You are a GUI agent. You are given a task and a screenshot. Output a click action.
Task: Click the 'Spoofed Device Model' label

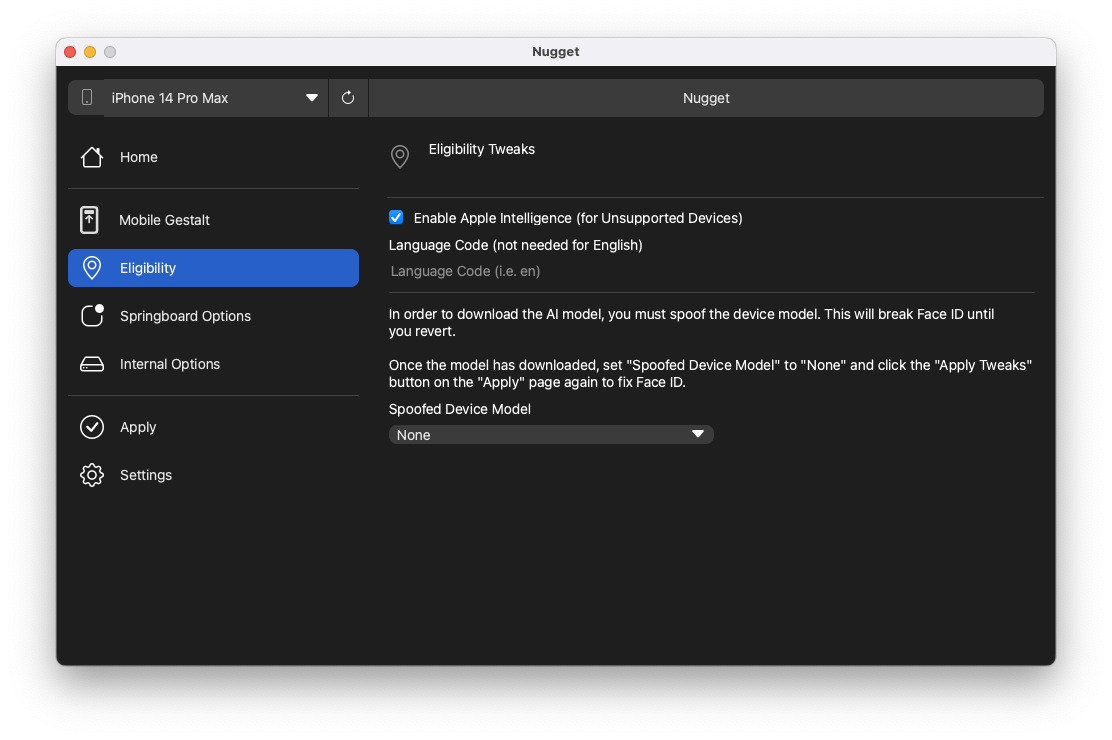point(460,409)
